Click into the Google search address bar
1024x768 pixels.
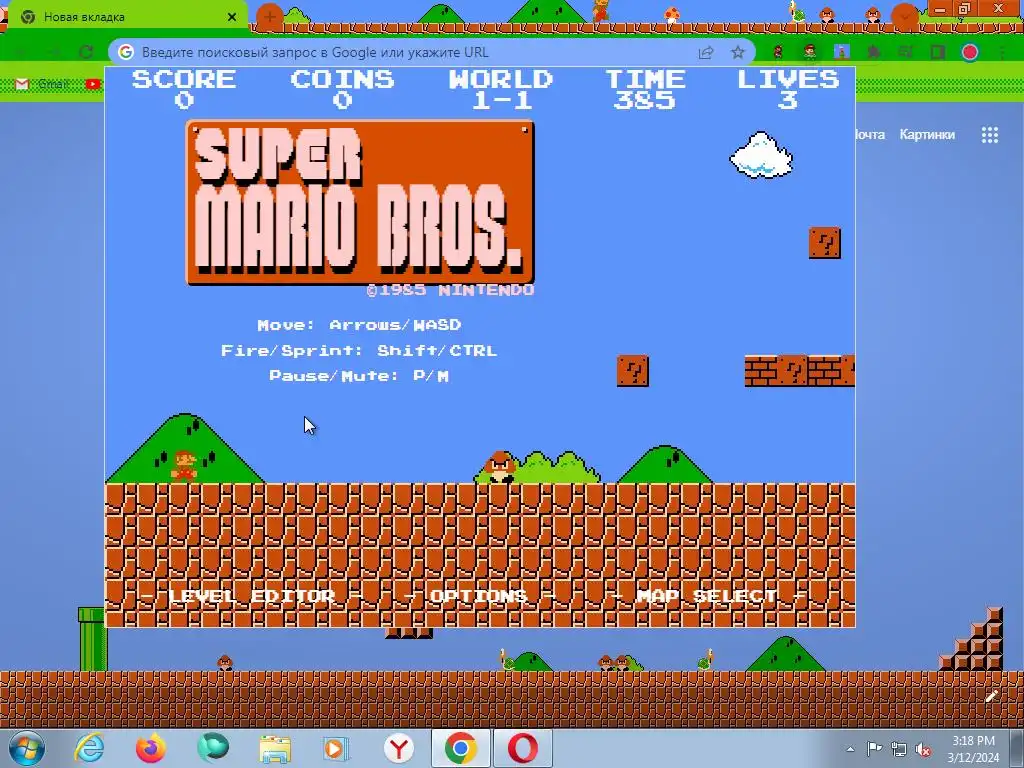[418, 52]
